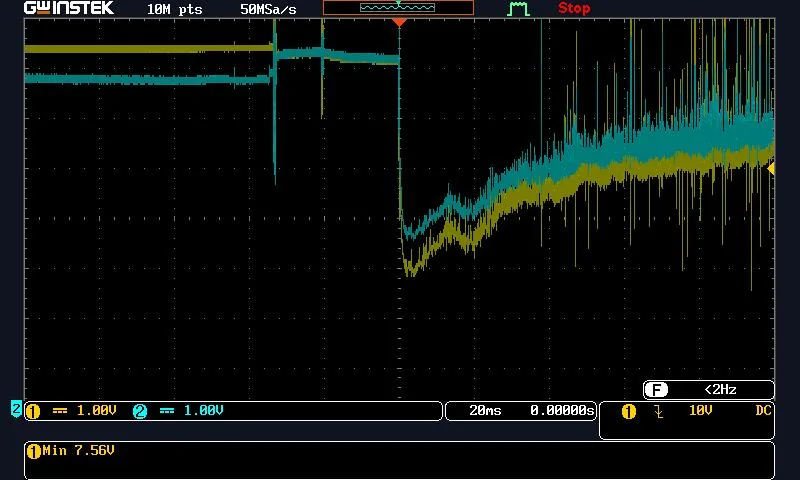Click the falling edge trigger slope icon
The image size is (800, 480).
(x=659, y=412)
